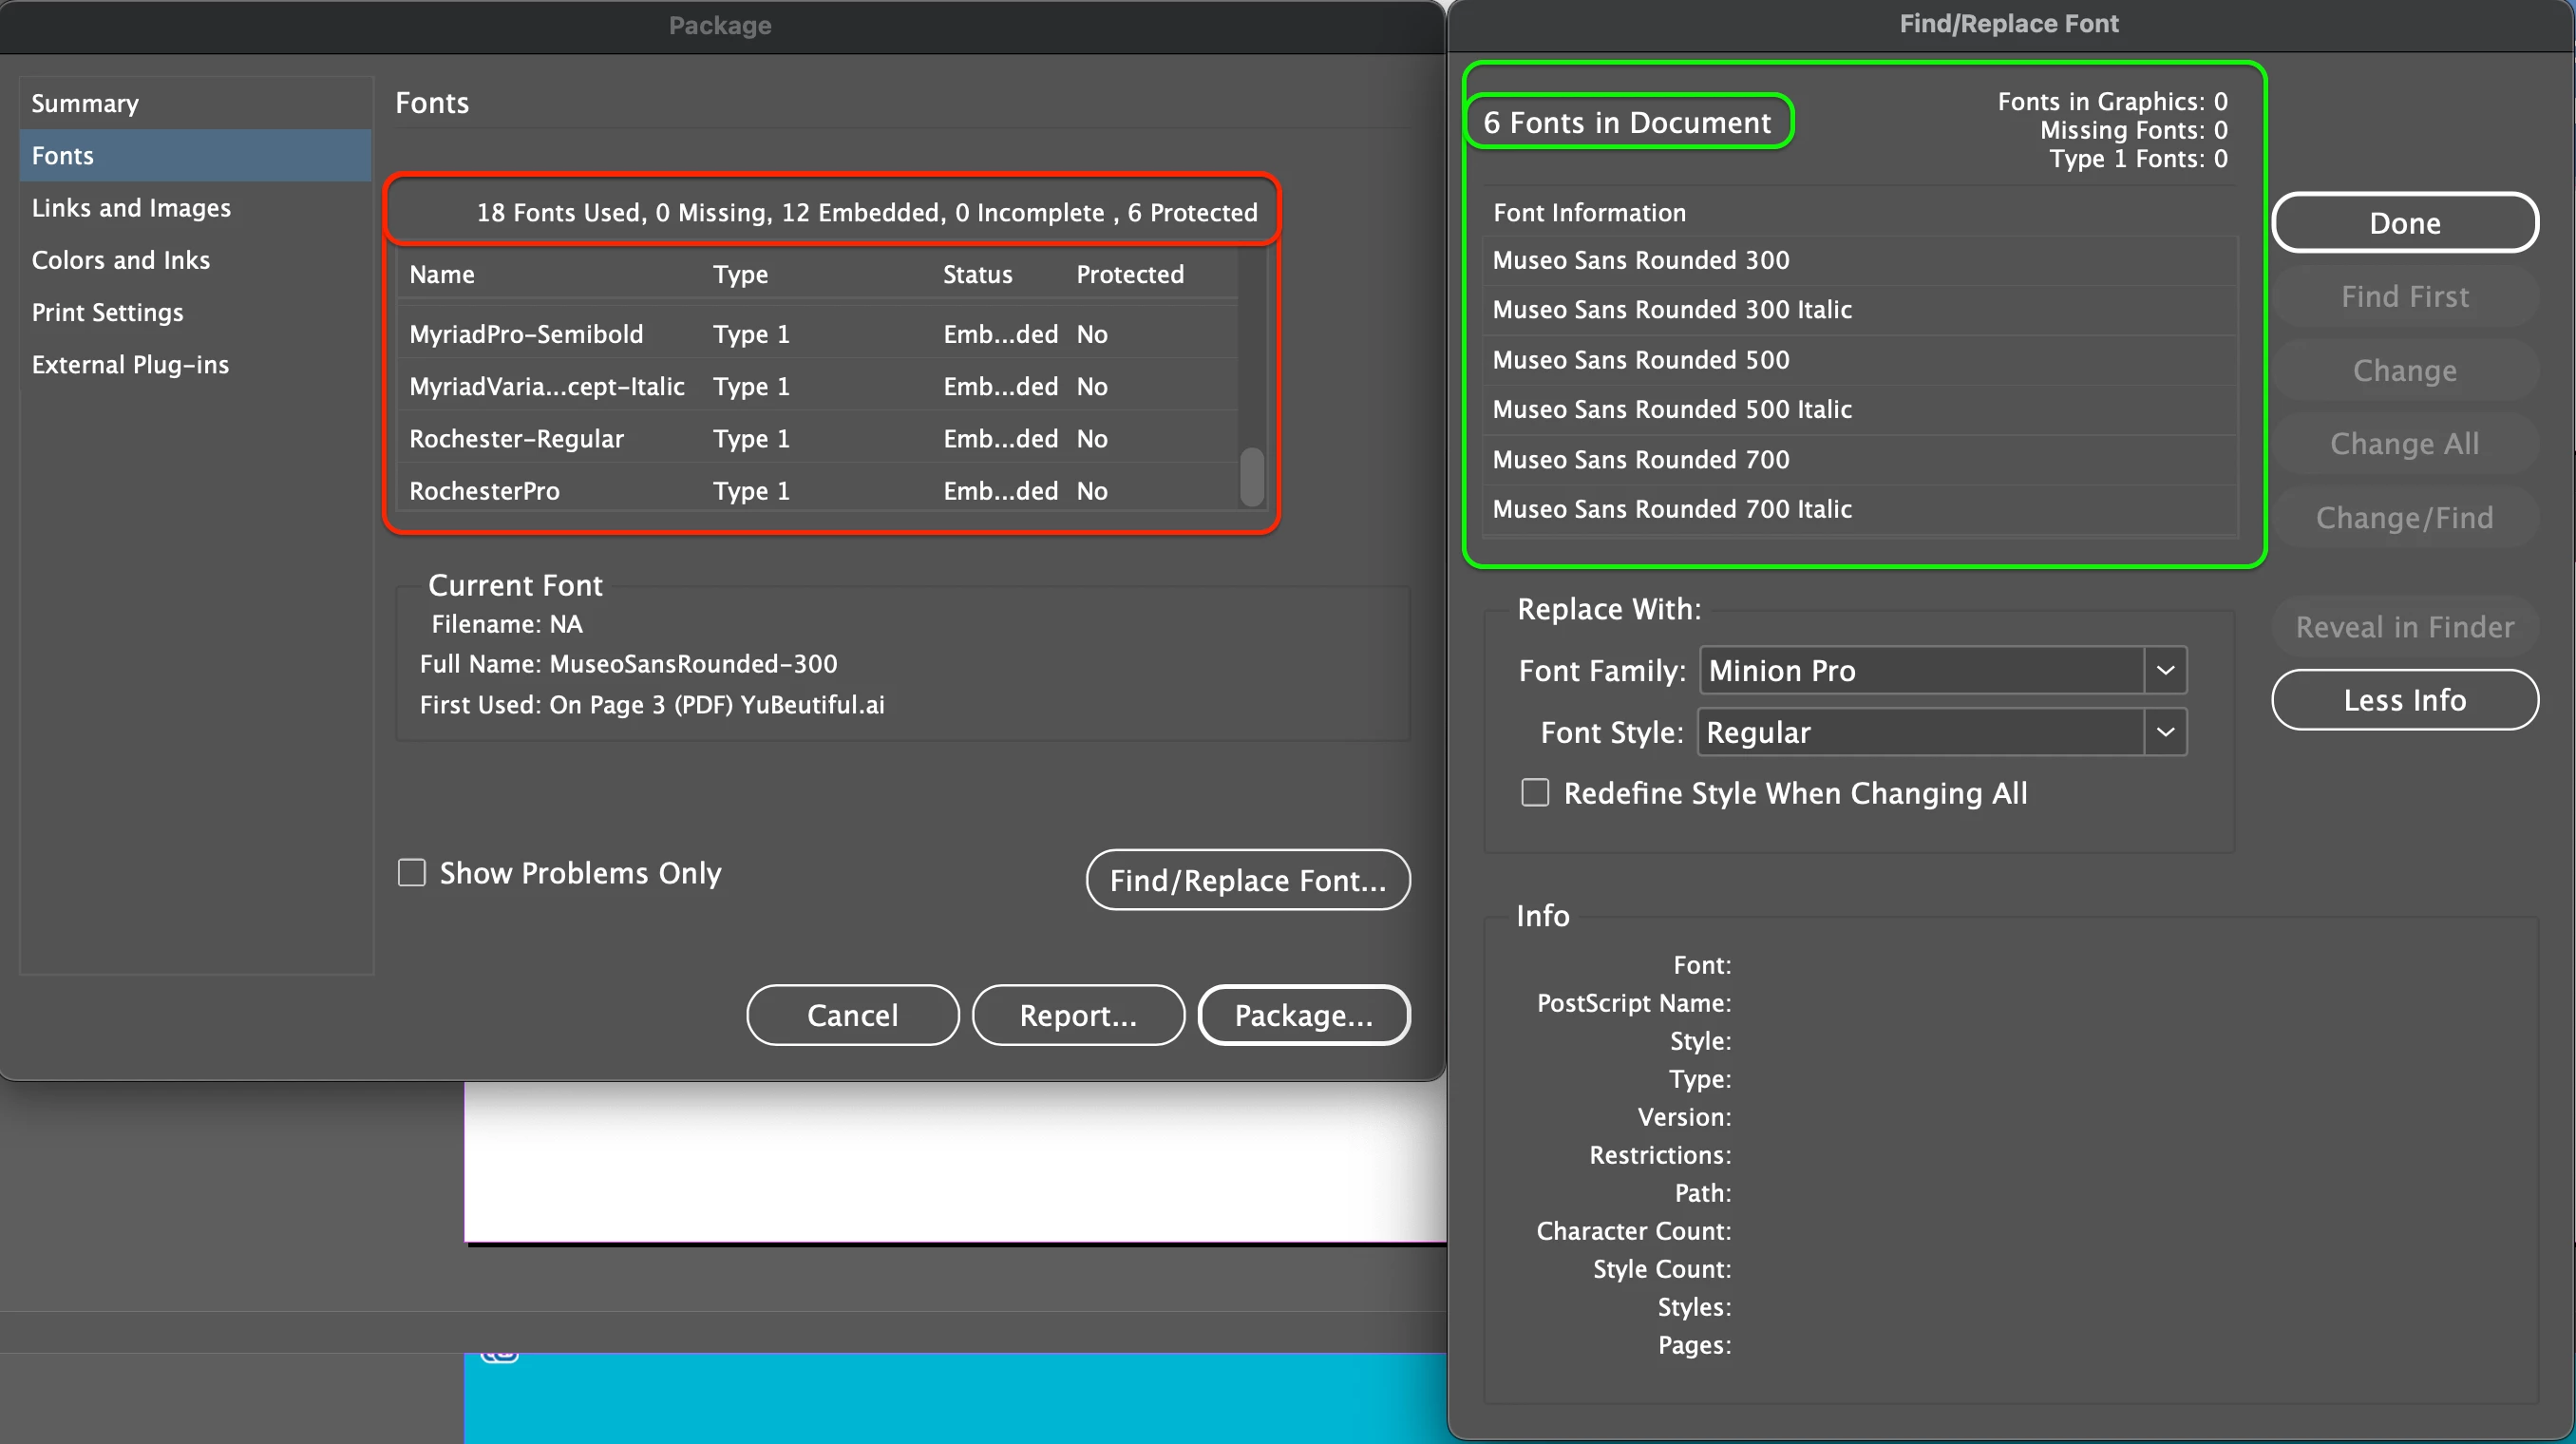Expand the Font Family dropdown arrow
Screen dimensions: 2576x1444
(x=2165, y=670)
